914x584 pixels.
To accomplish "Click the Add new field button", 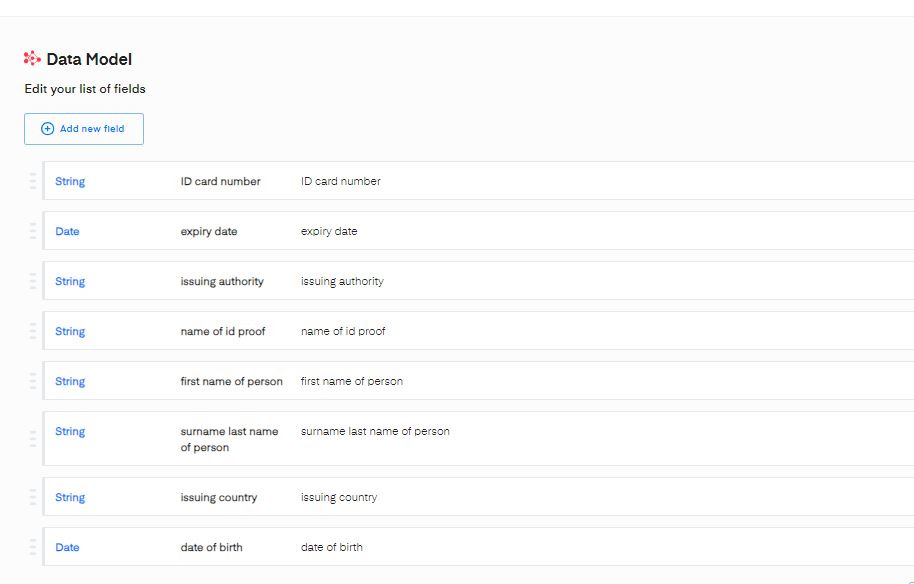I will click(x=84, y=129).
